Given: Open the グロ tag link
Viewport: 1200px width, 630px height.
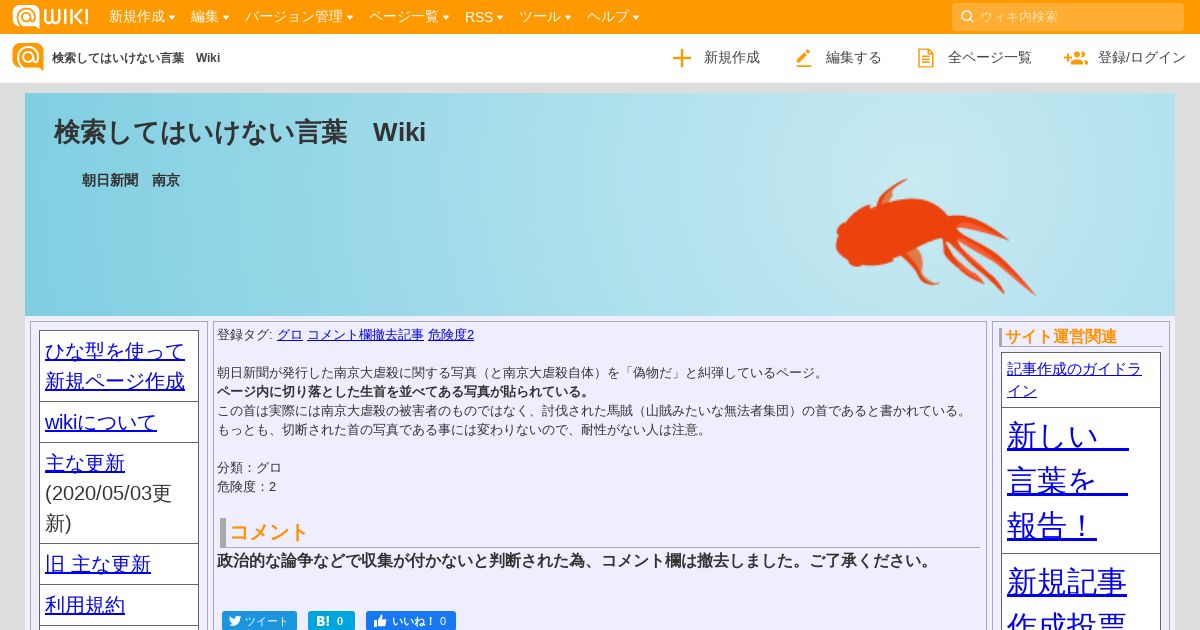Looking at the screenshot, I should coord(290,335).
